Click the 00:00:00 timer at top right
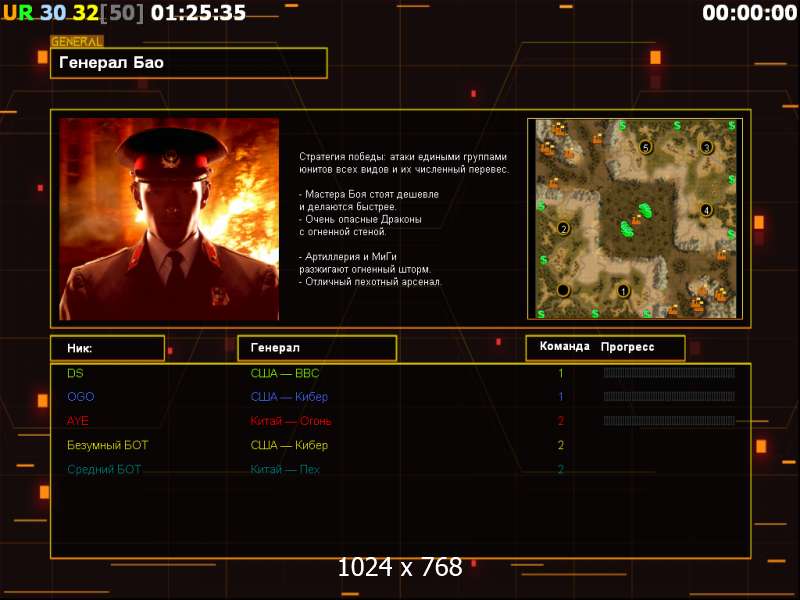 (x=749, y=13)
